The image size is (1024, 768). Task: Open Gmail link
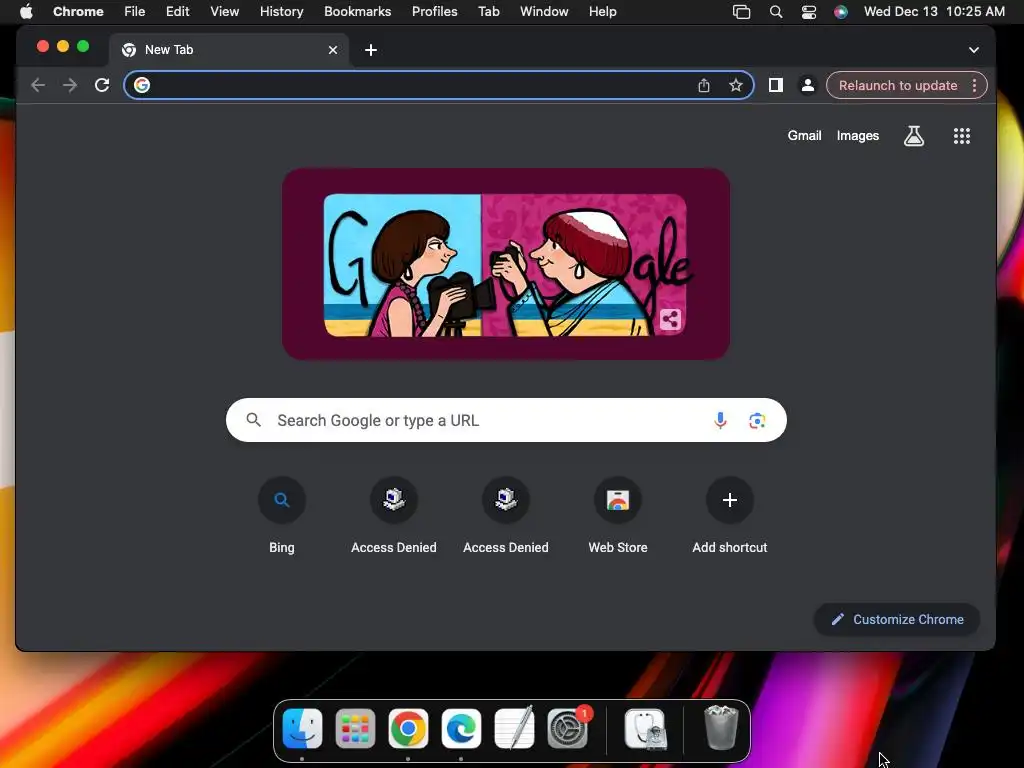coord(804,136)
